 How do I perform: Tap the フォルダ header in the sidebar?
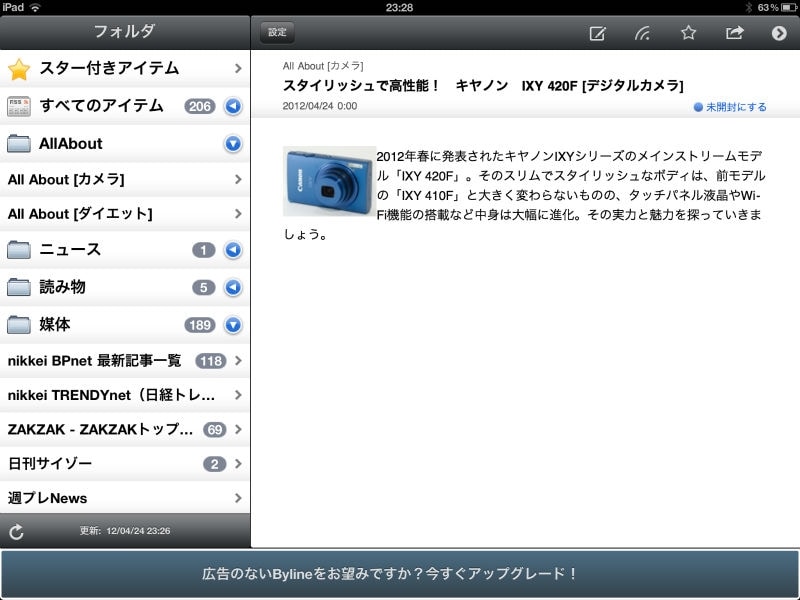coord(125,30)
